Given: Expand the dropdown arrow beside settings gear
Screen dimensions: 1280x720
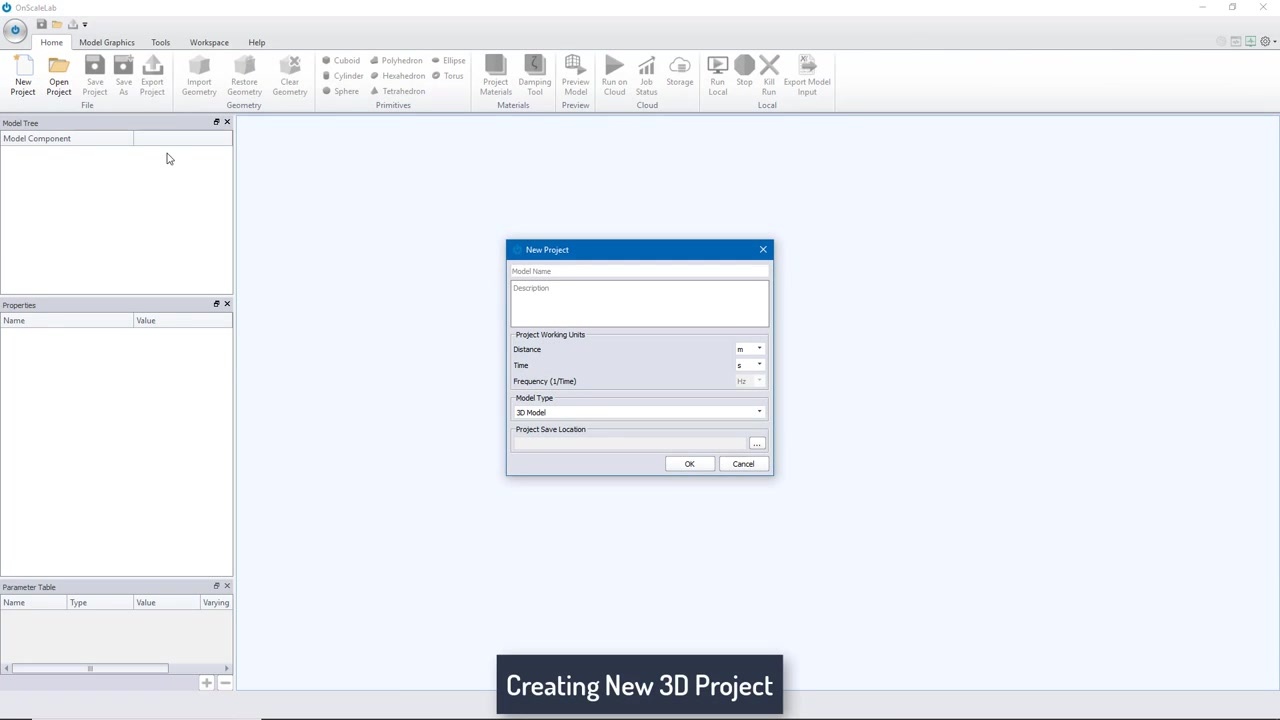Looking at the screenshot, I should click(1275, 42).
